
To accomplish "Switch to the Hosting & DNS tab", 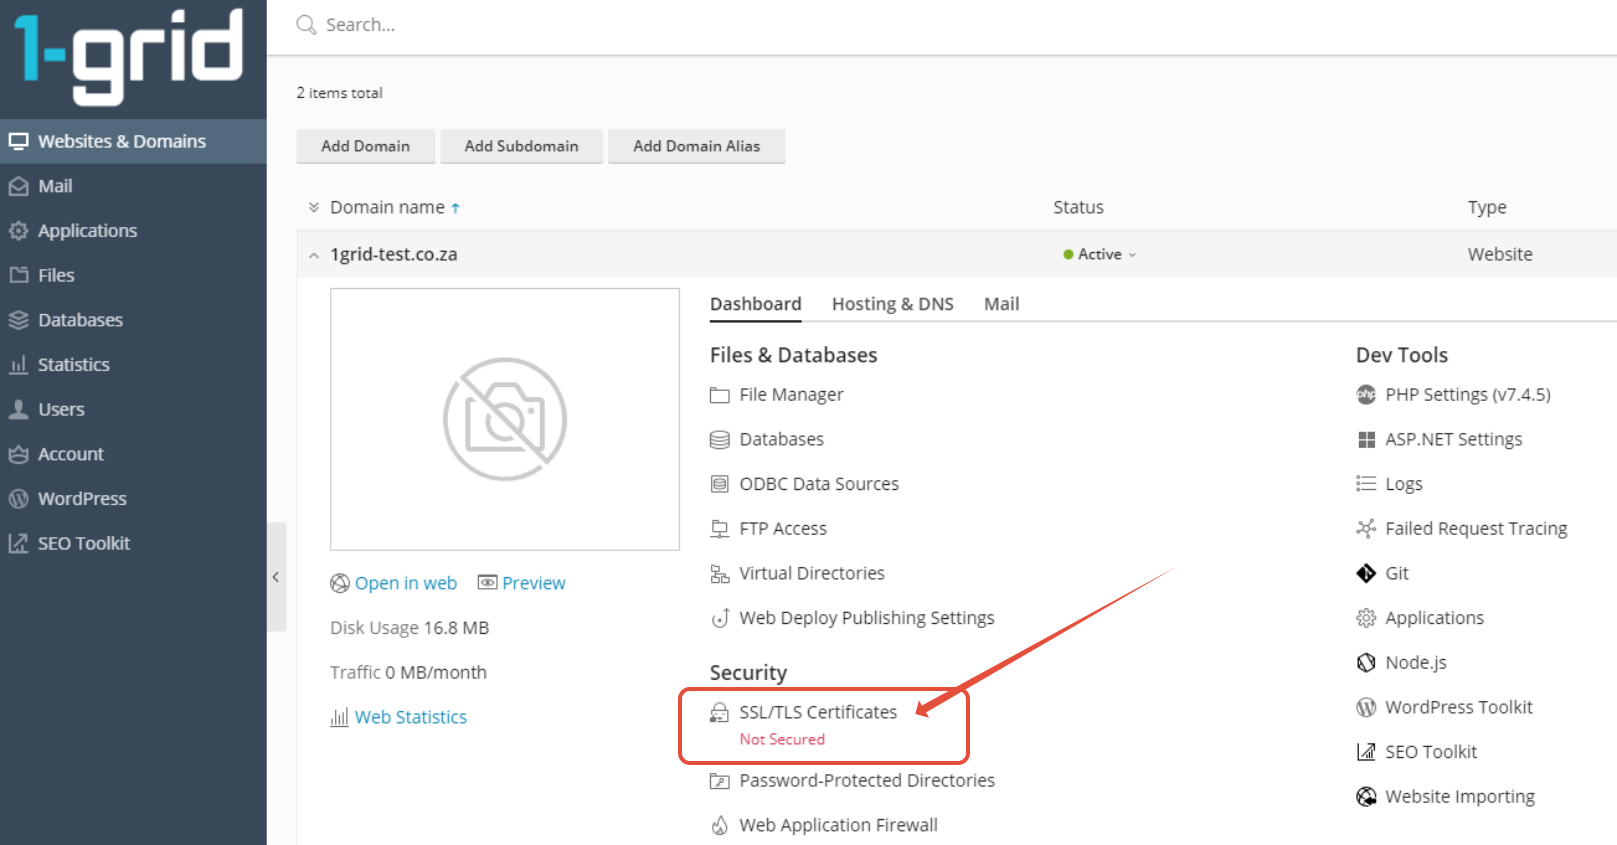I will 893,304.
